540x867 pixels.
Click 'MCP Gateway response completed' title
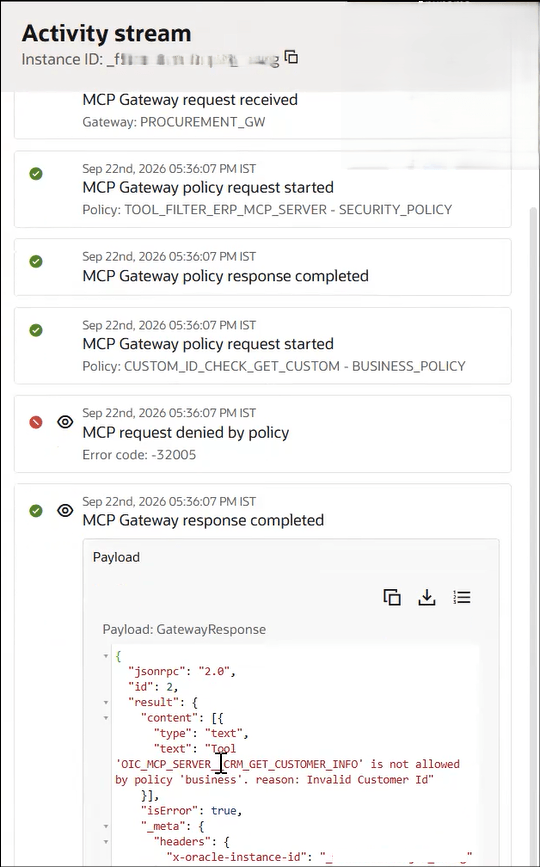tap(203, 520)
